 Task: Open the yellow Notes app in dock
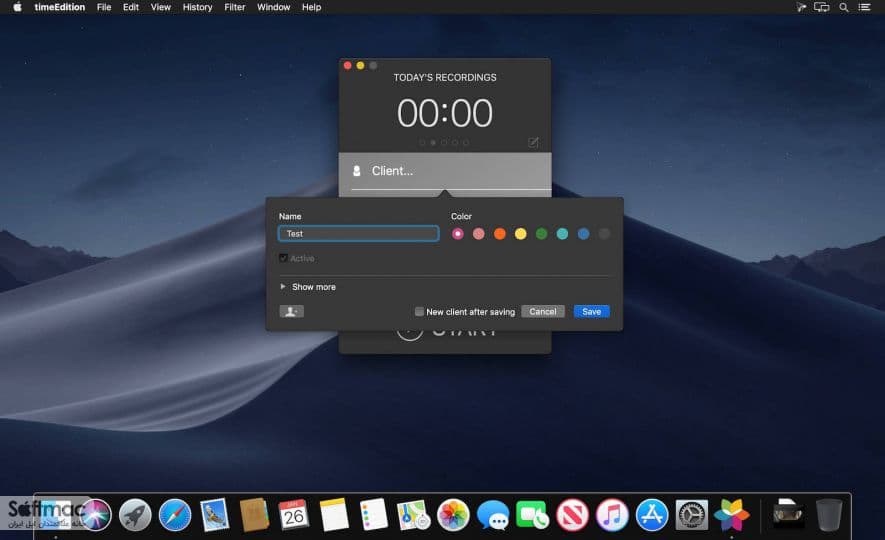coord(334,515)
